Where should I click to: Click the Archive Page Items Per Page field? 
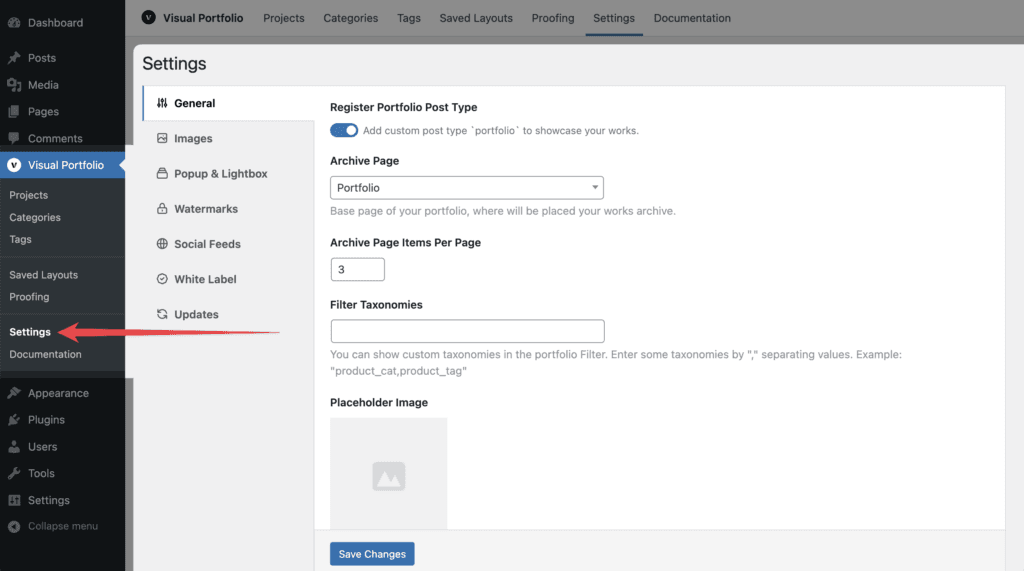(x=358, y=269)
